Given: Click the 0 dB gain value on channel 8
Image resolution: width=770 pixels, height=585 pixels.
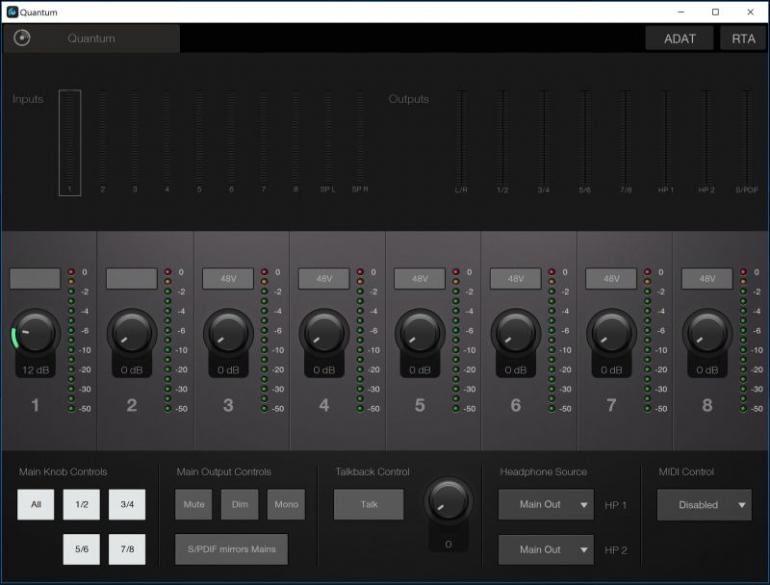Looking at the screenshot, I should pos(707,370).
